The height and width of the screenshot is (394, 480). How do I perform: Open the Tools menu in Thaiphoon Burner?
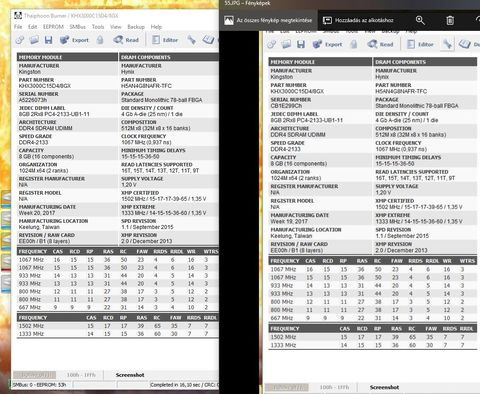(x=98, y=27)
